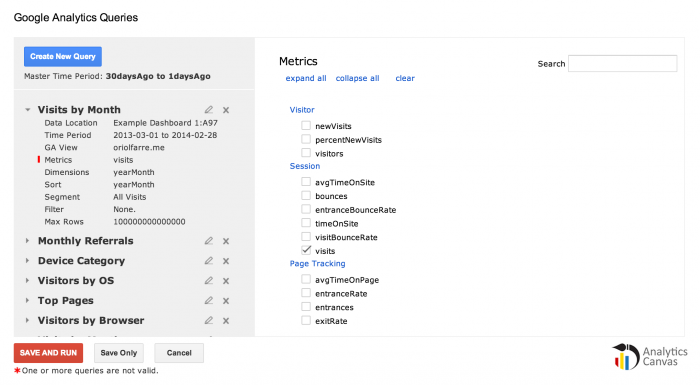Click the Example Dashboard 1:A97 value
700x385 pixels.
(x=165, y=123)
